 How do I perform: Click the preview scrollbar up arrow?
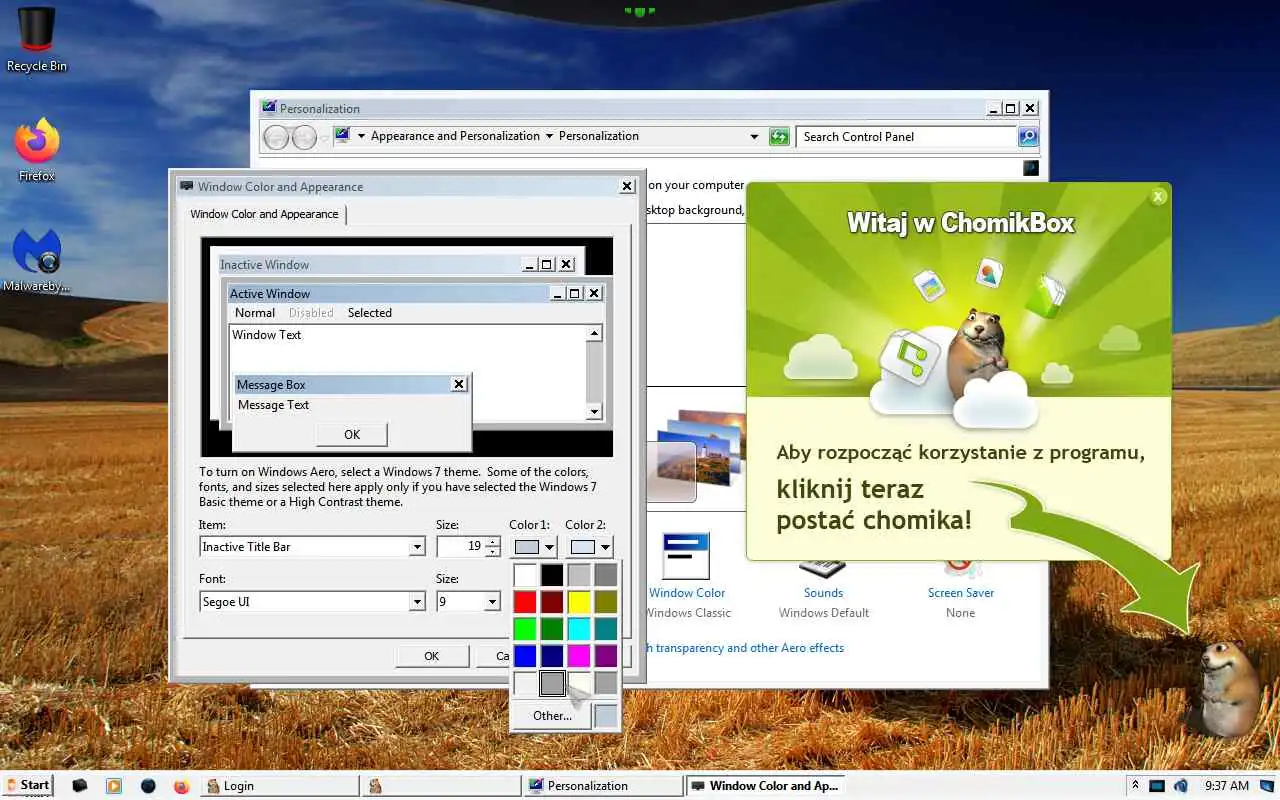(x=594, y=334)
